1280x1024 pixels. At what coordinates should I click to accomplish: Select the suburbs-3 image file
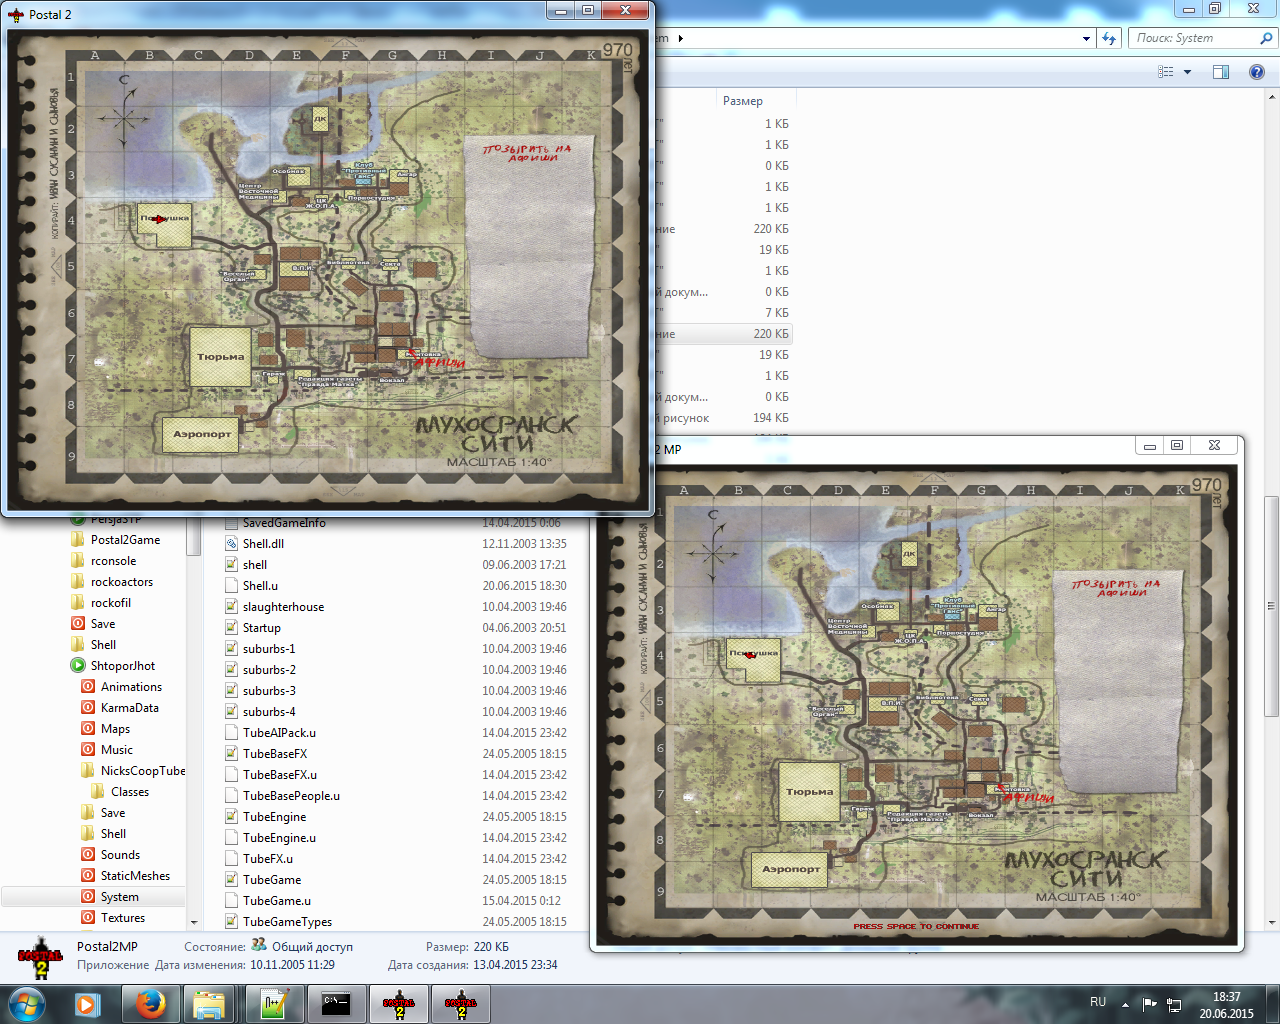tap(269, 691)
